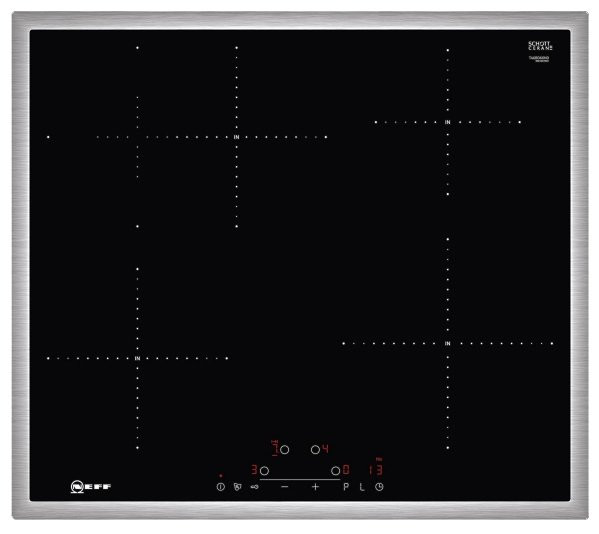Tap the L function symbol
599x534 pixels.
pos(362,487)
